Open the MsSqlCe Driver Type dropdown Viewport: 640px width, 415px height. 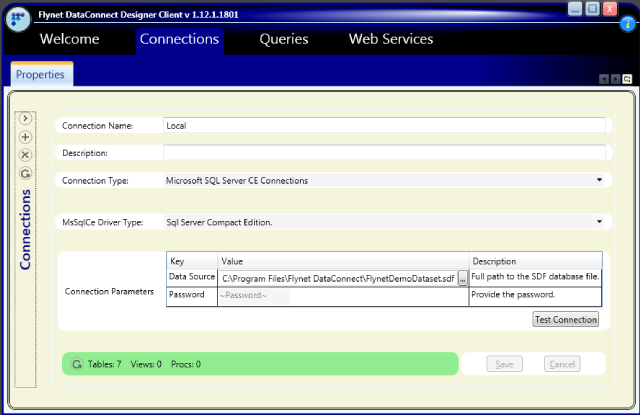click(x=384, y=222)
